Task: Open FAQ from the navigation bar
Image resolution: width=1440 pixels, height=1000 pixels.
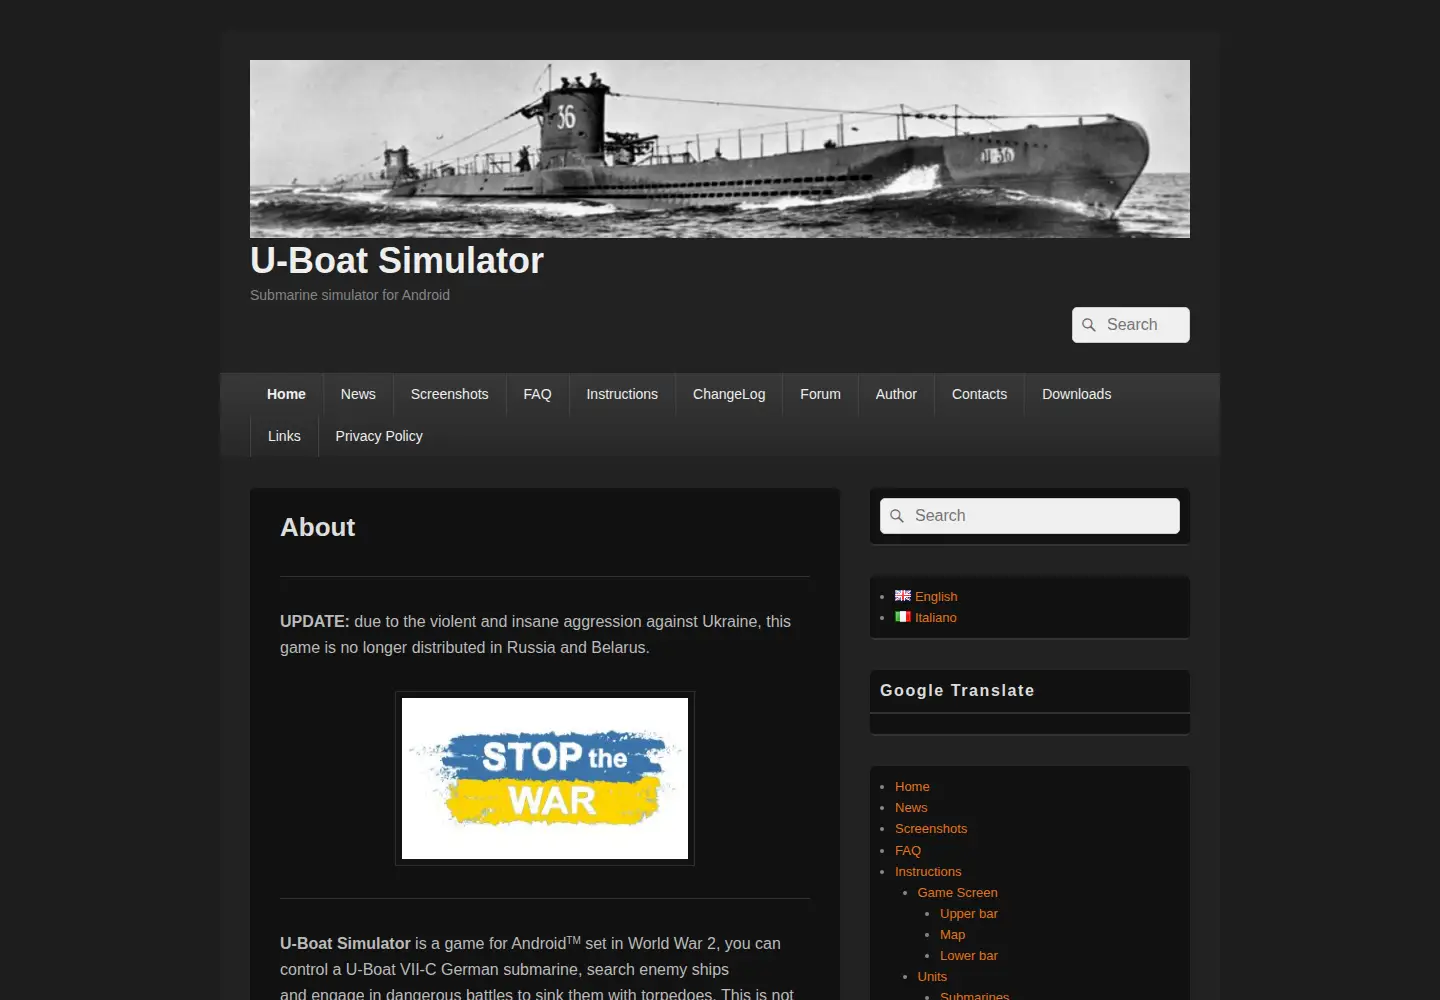Action: (538, 394)
